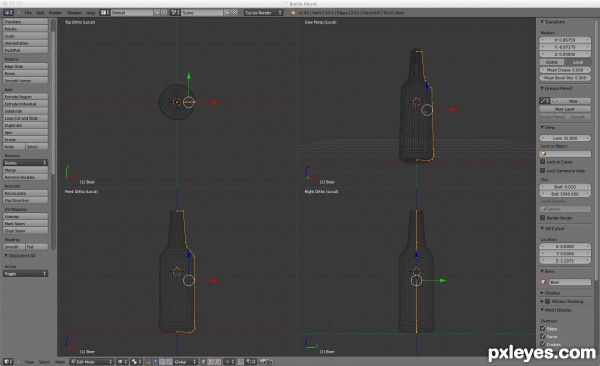Open the Mesh menu in the 3D view header
600x366 pixels.
(60, 361)
